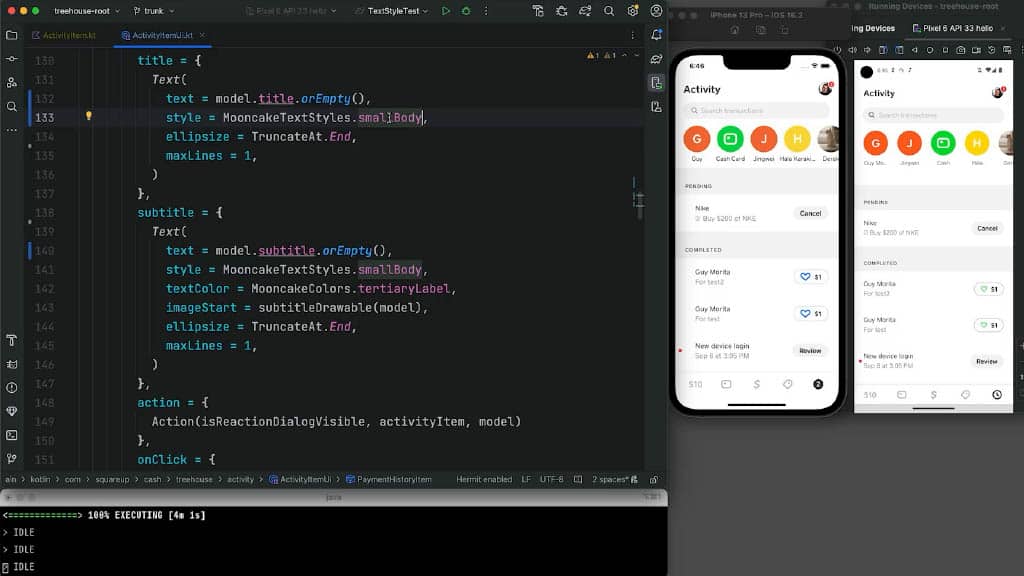Show quick-fix lightbulb on line 133
1024x576 pixels.
click(89, 116)
